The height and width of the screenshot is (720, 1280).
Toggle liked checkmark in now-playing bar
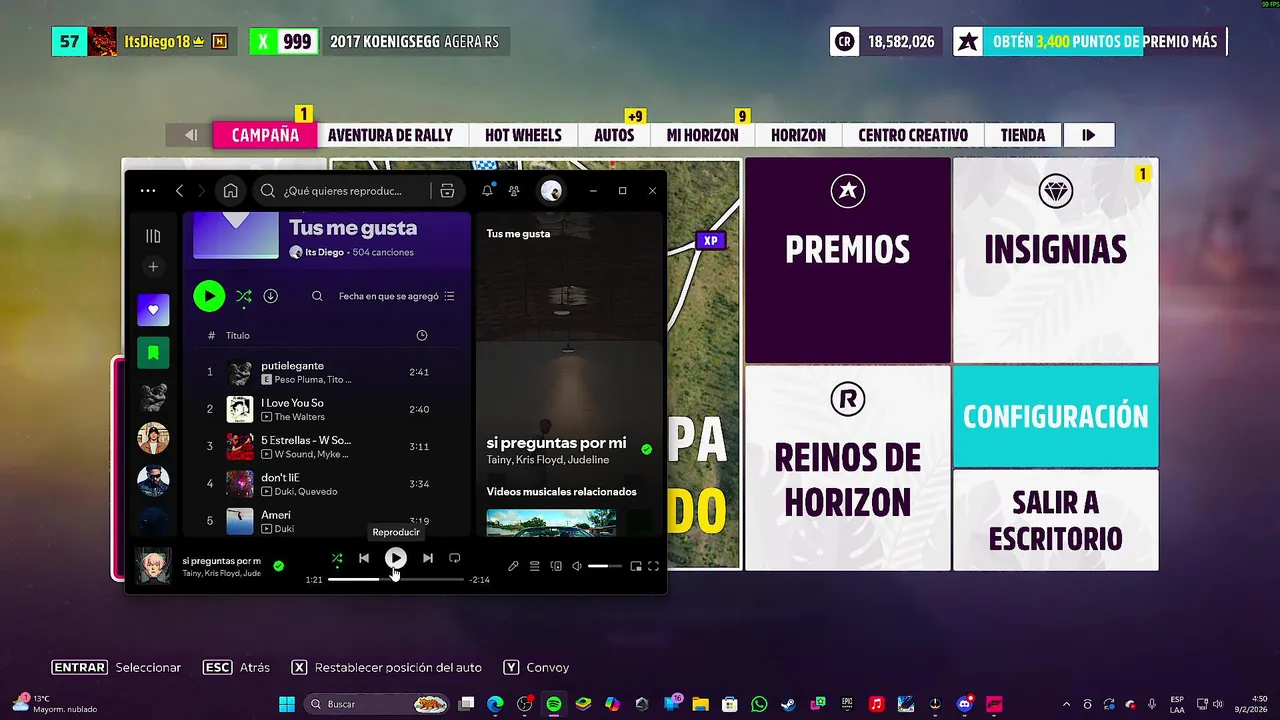click(x=279, y=566)
